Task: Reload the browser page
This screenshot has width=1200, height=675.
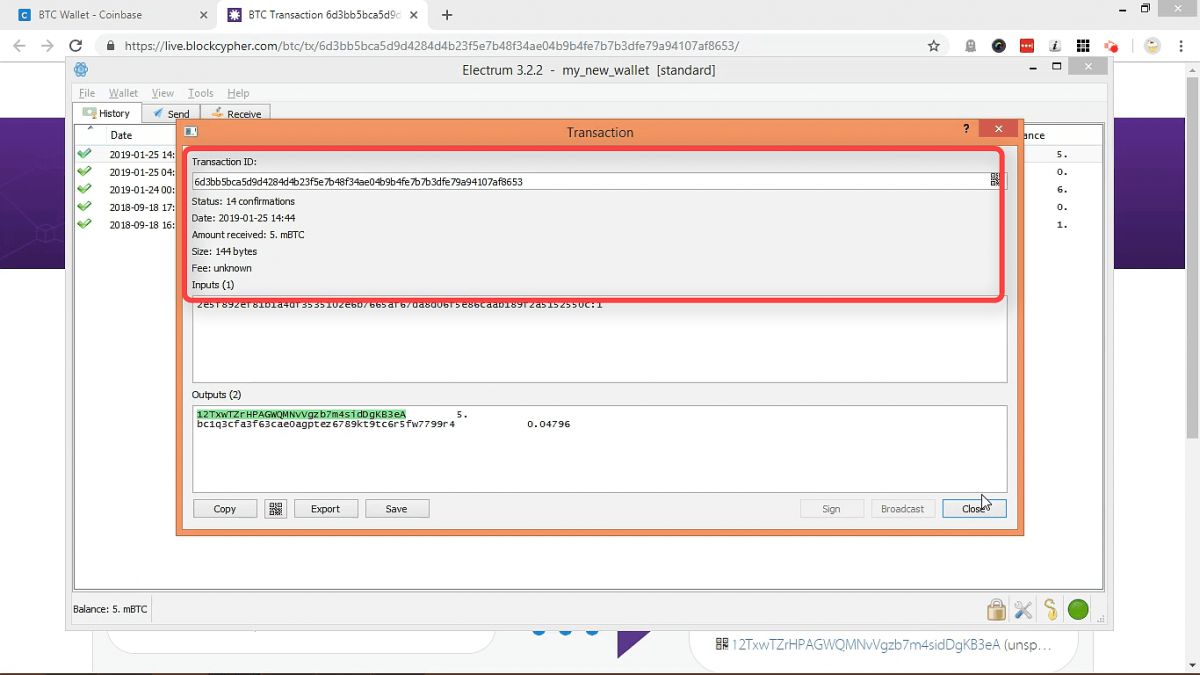Action: [75, 46]
